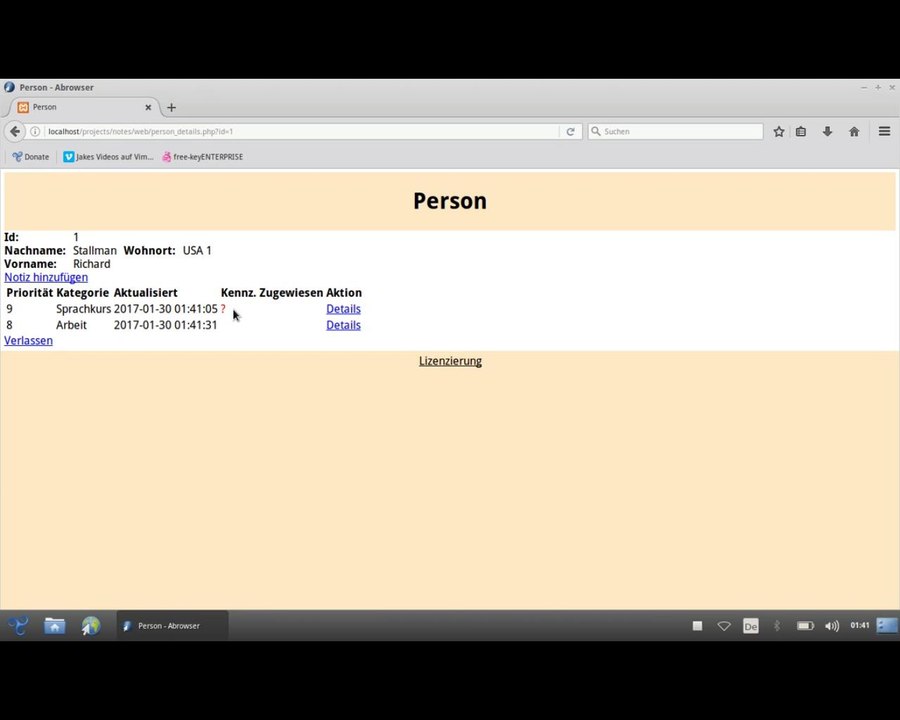Open the workspace switcher icon
The image size is (900, 720).
click(x=887, y=625)
